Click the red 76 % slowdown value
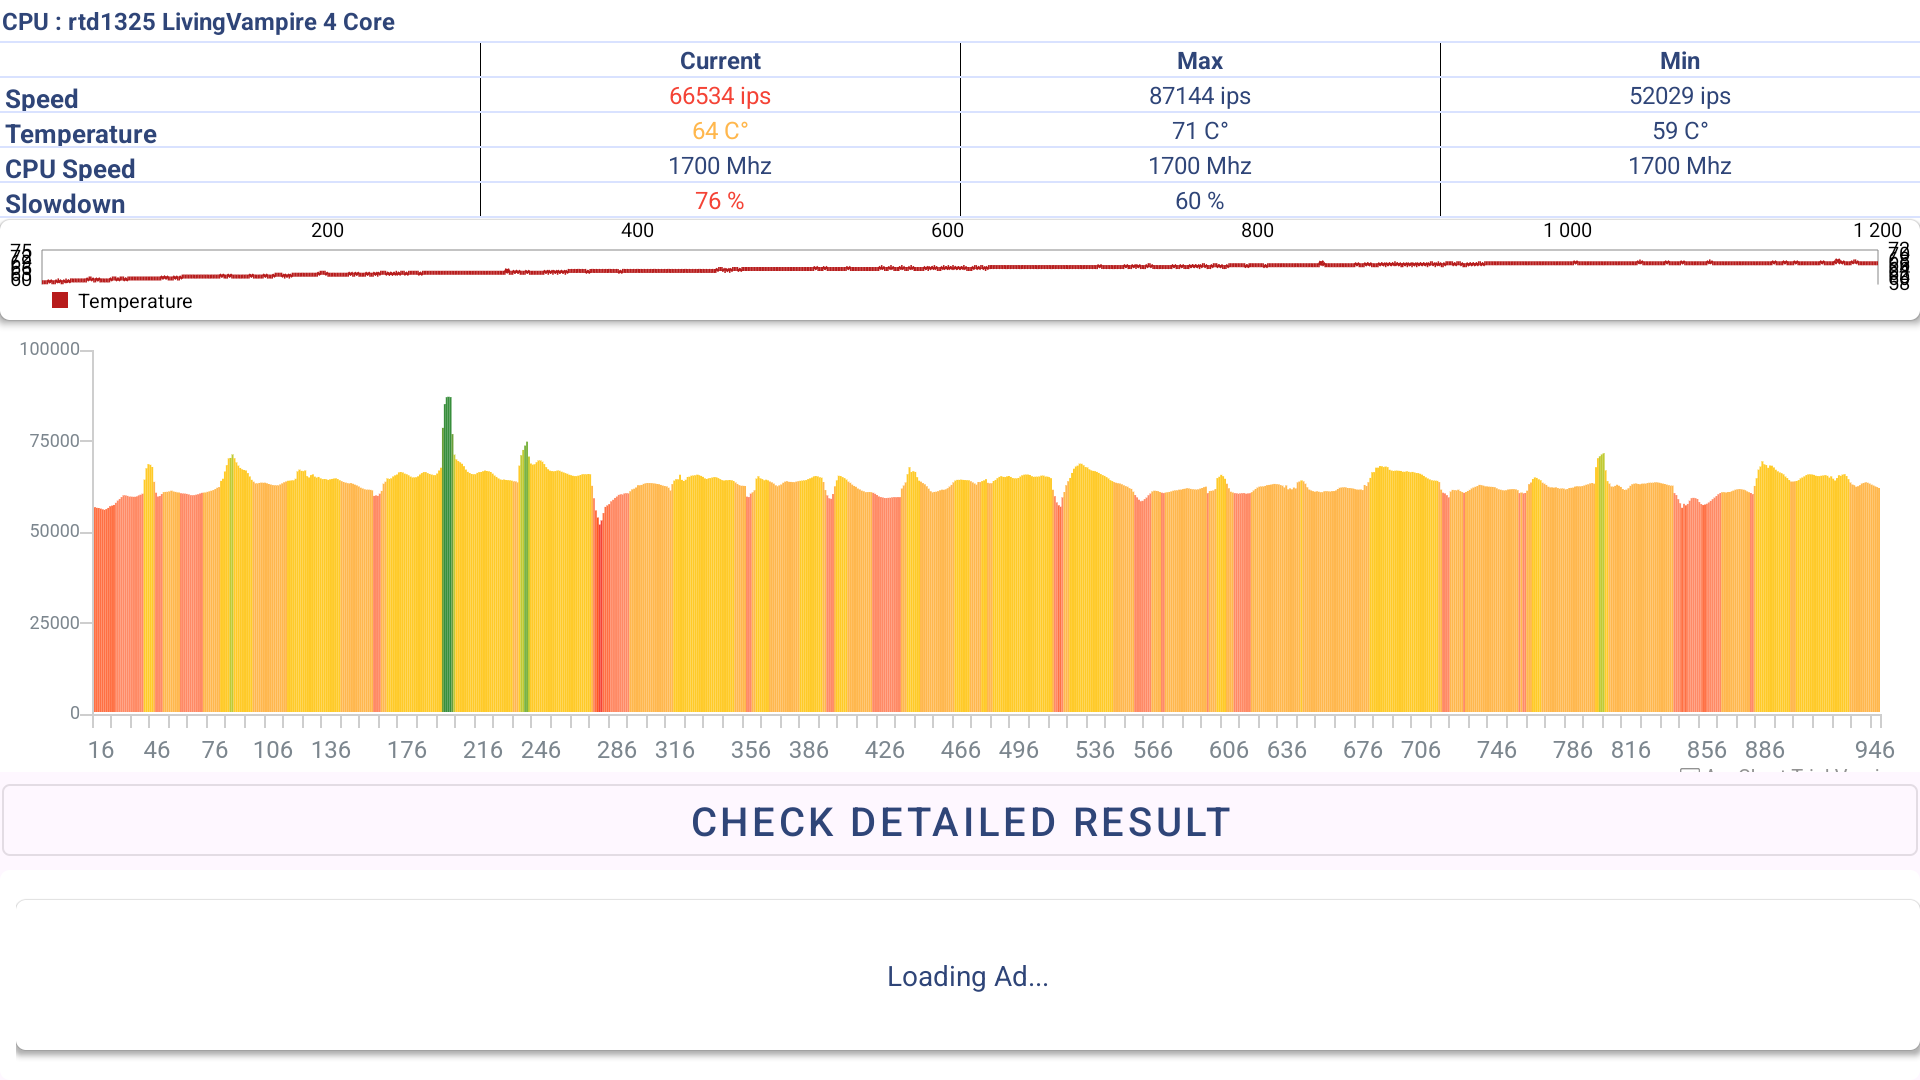This screenshot has height=1080, width=1920. [720, 201]
